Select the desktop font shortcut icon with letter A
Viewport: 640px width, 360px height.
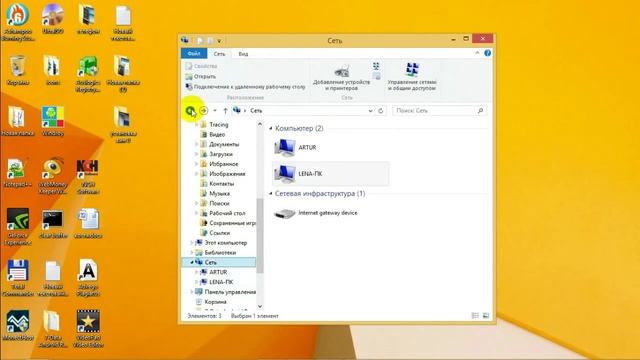pos(88,278)
